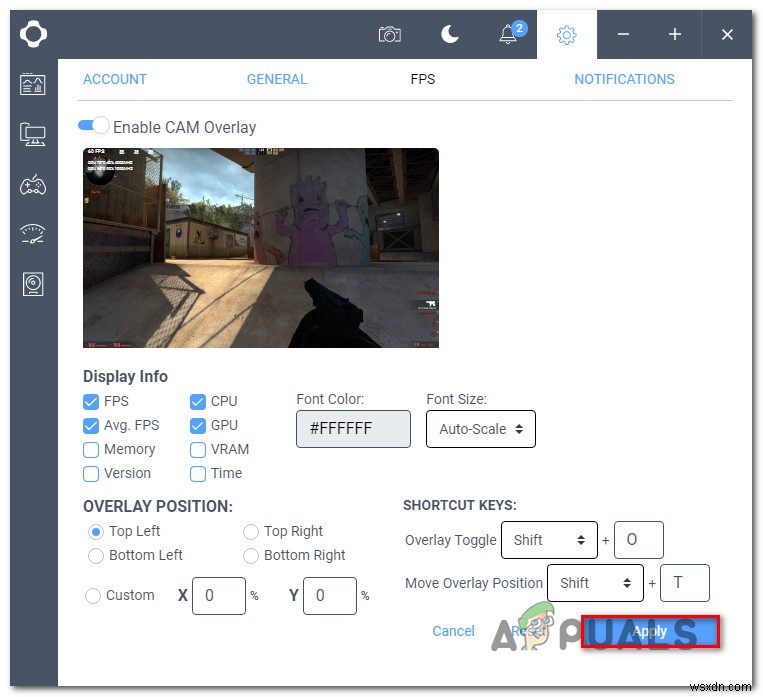Select Bottom Right overlay position
The image size is (763, 697).
point(251,555)
